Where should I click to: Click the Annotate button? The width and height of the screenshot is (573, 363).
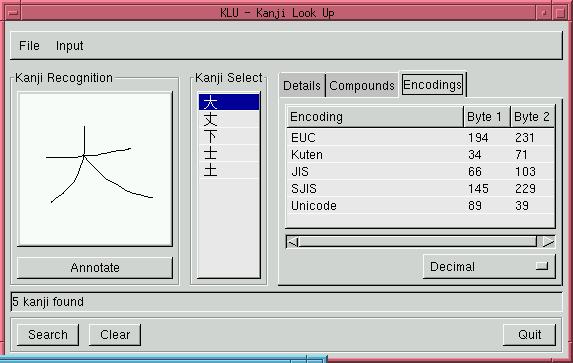95,268
